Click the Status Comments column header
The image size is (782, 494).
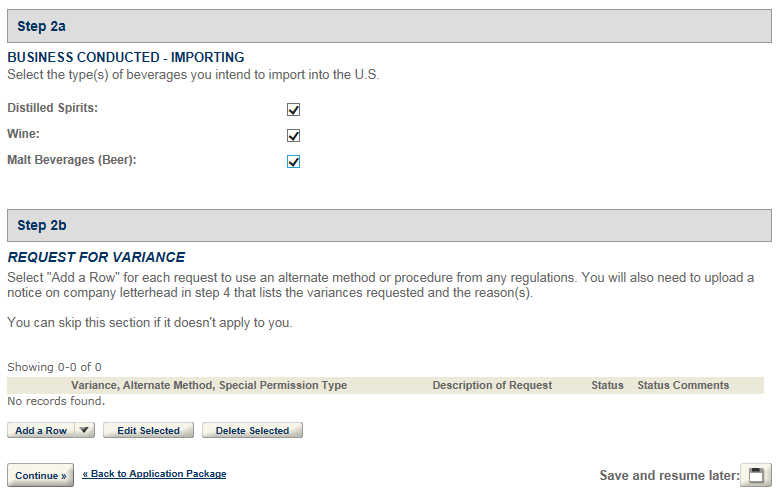[x=683, y=385]
